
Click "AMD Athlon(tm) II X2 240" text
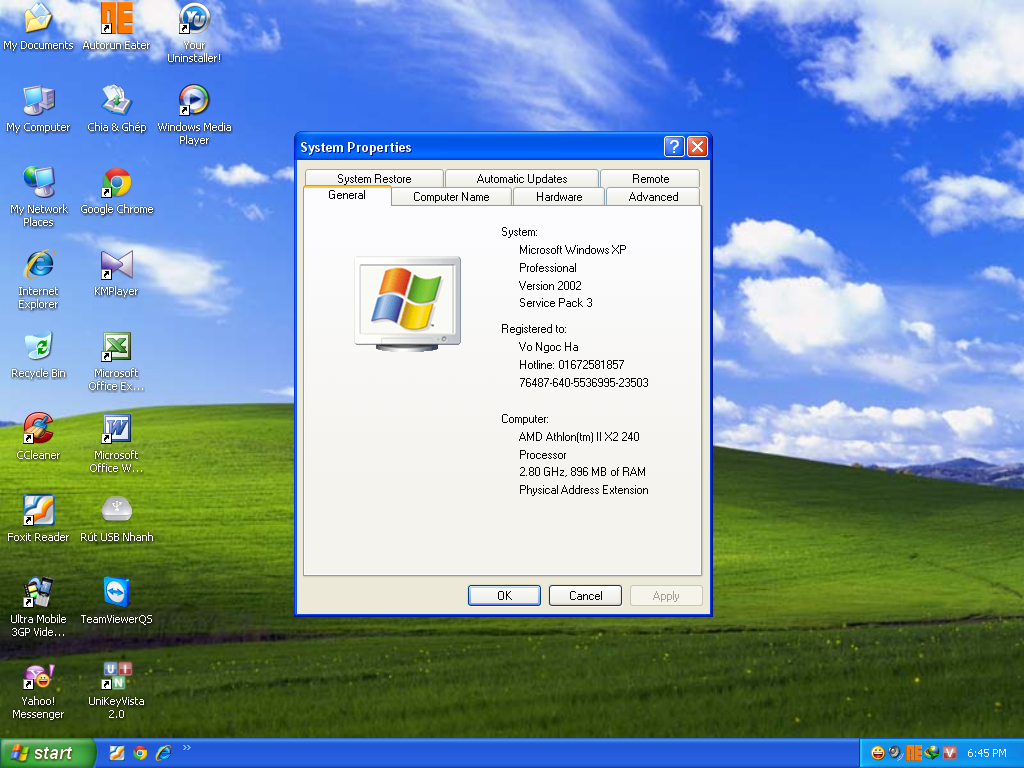579,437
